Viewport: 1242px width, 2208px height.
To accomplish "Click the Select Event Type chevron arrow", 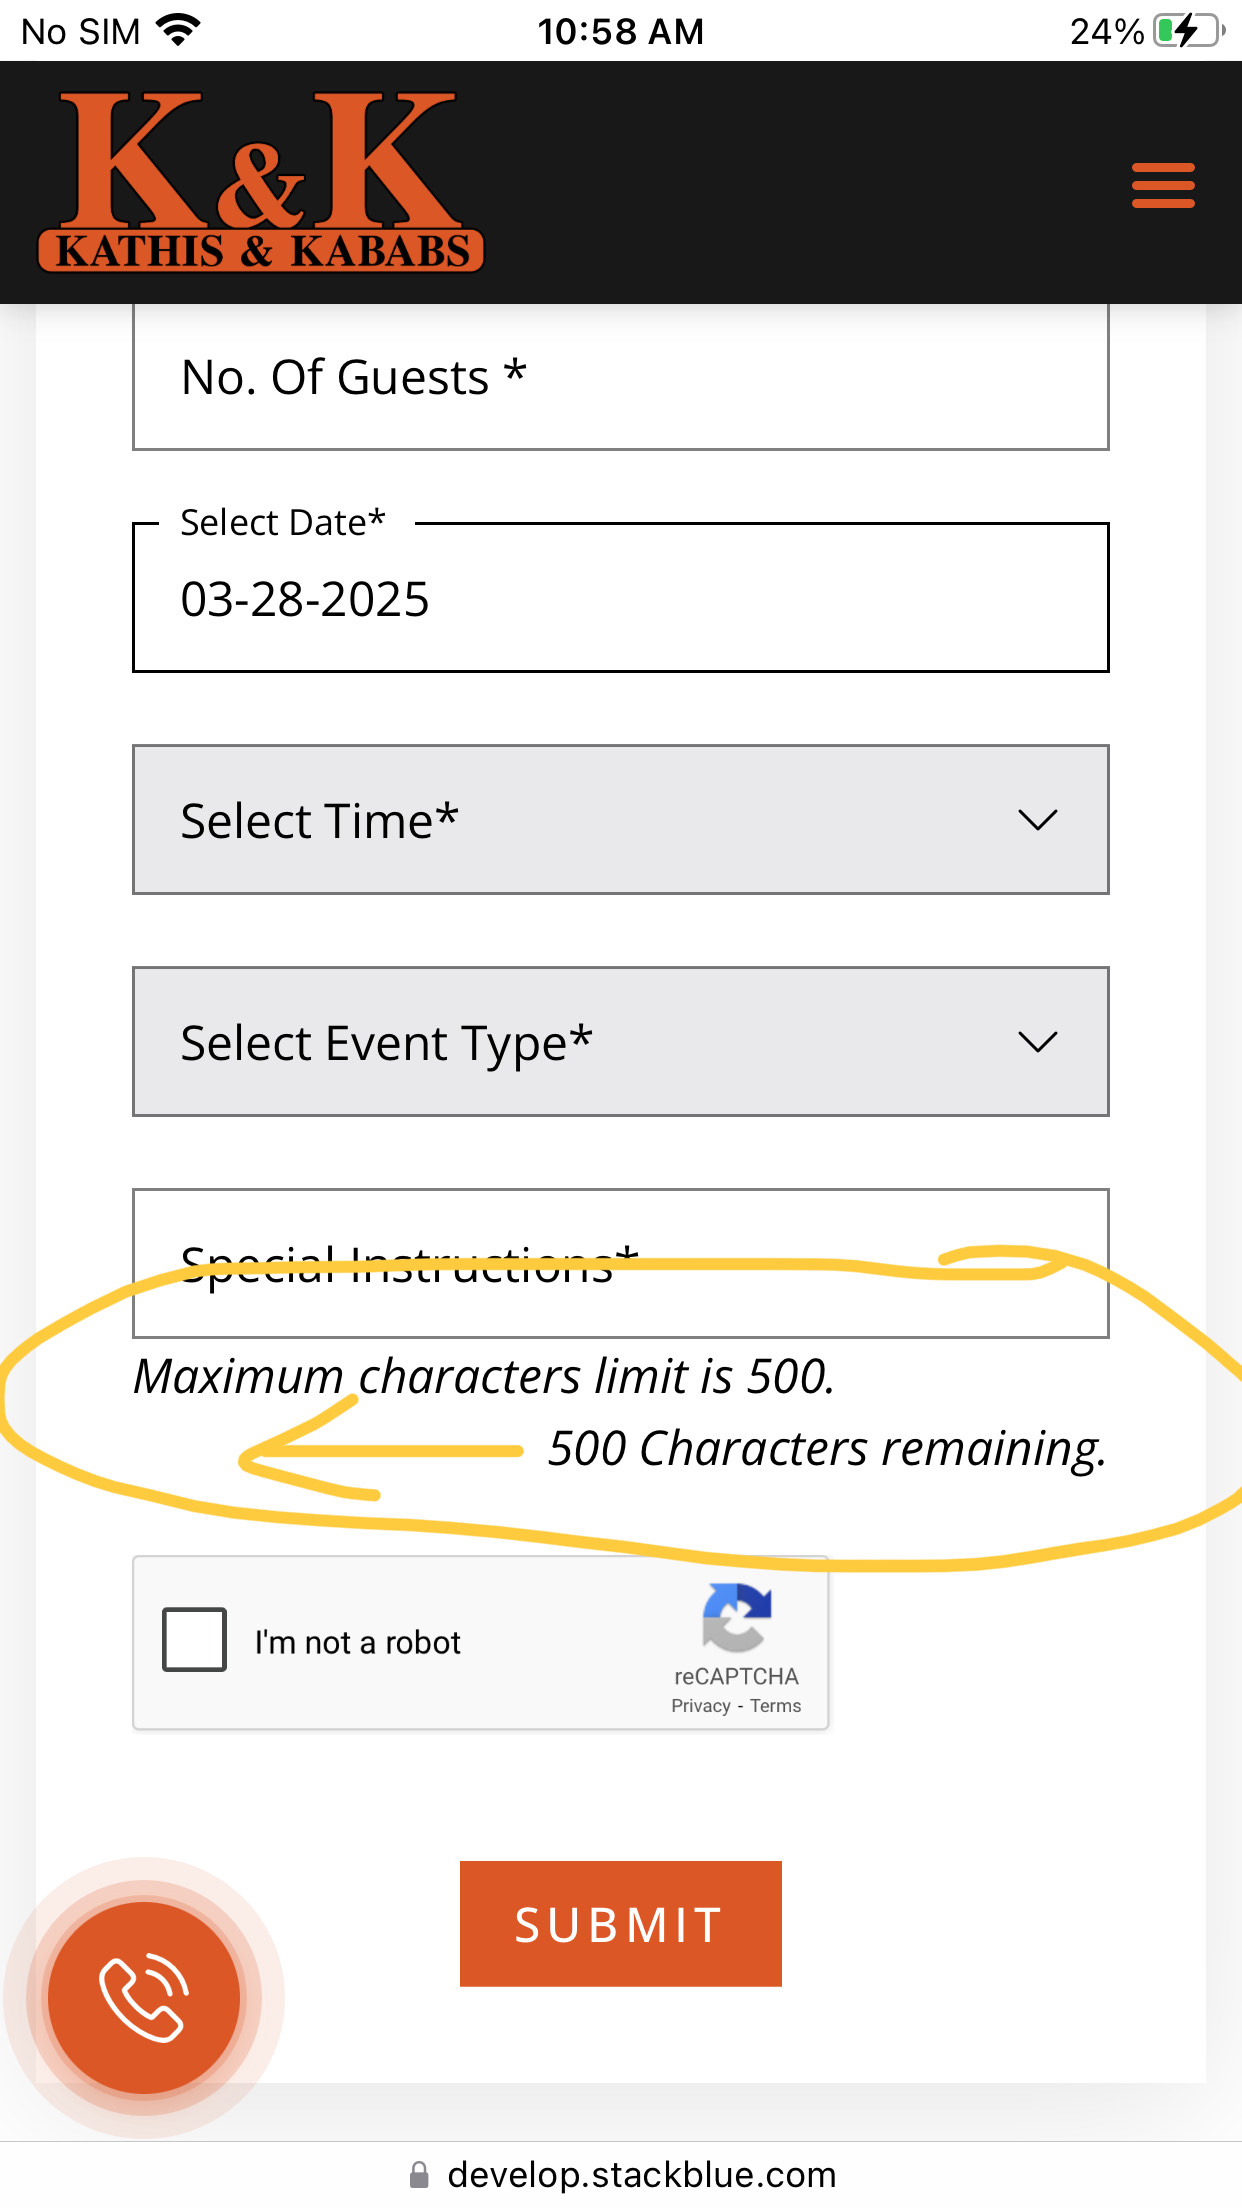I will pyautogui.click(x=1037, y=1043).
